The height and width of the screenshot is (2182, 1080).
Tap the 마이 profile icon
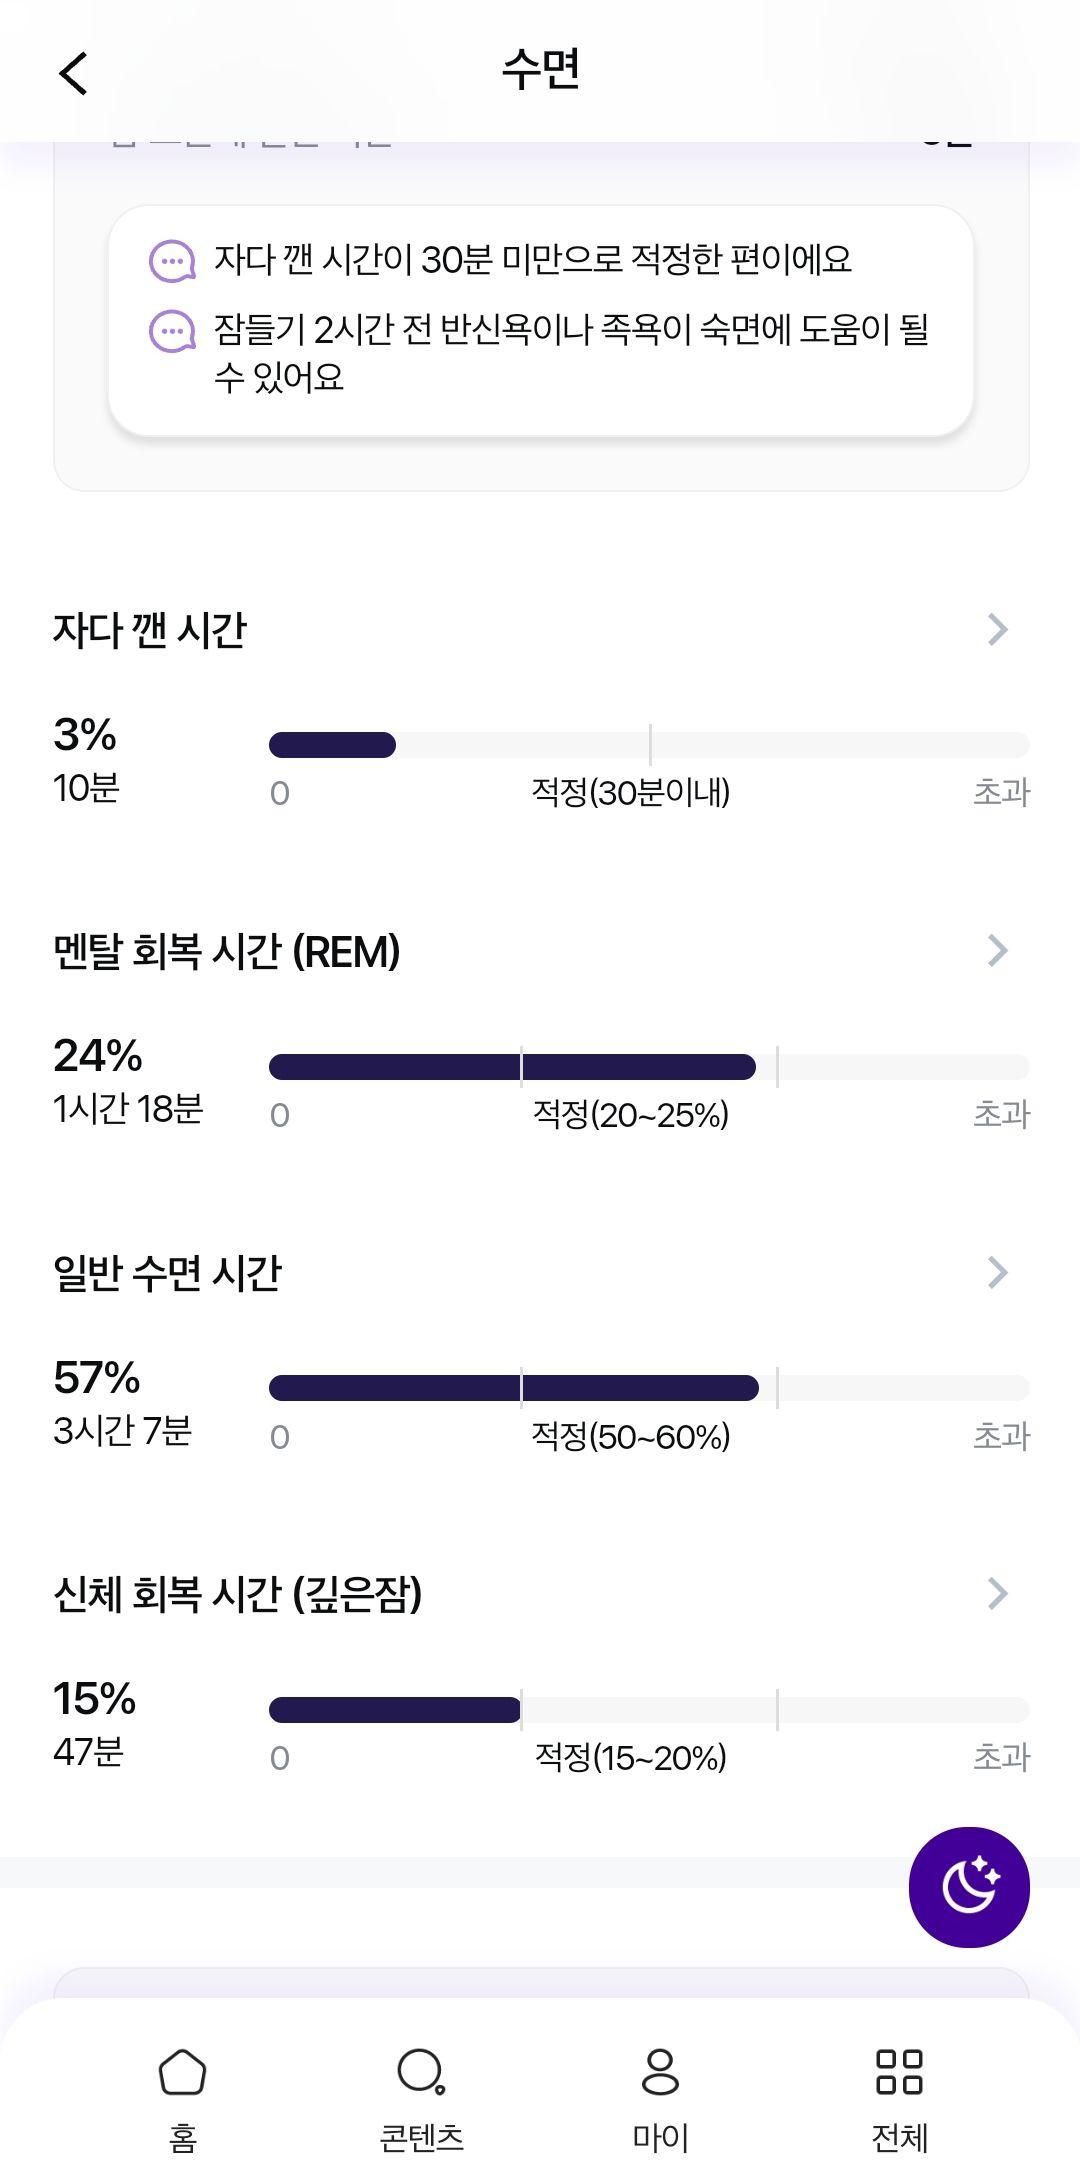(660, 2071)
